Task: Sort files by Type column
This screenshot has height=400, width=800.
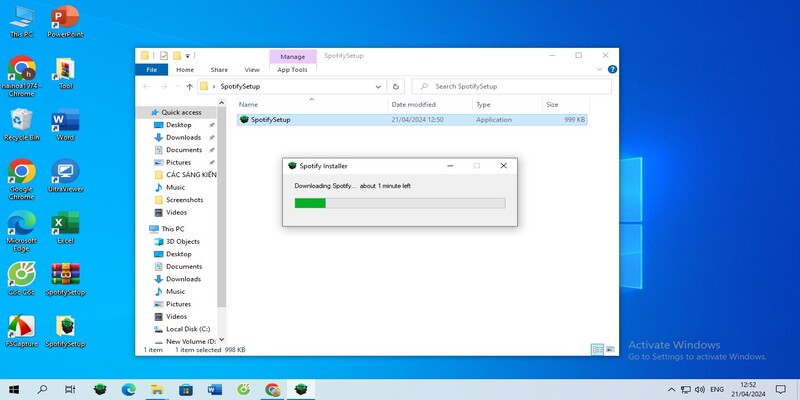Action: pos(507,105)
